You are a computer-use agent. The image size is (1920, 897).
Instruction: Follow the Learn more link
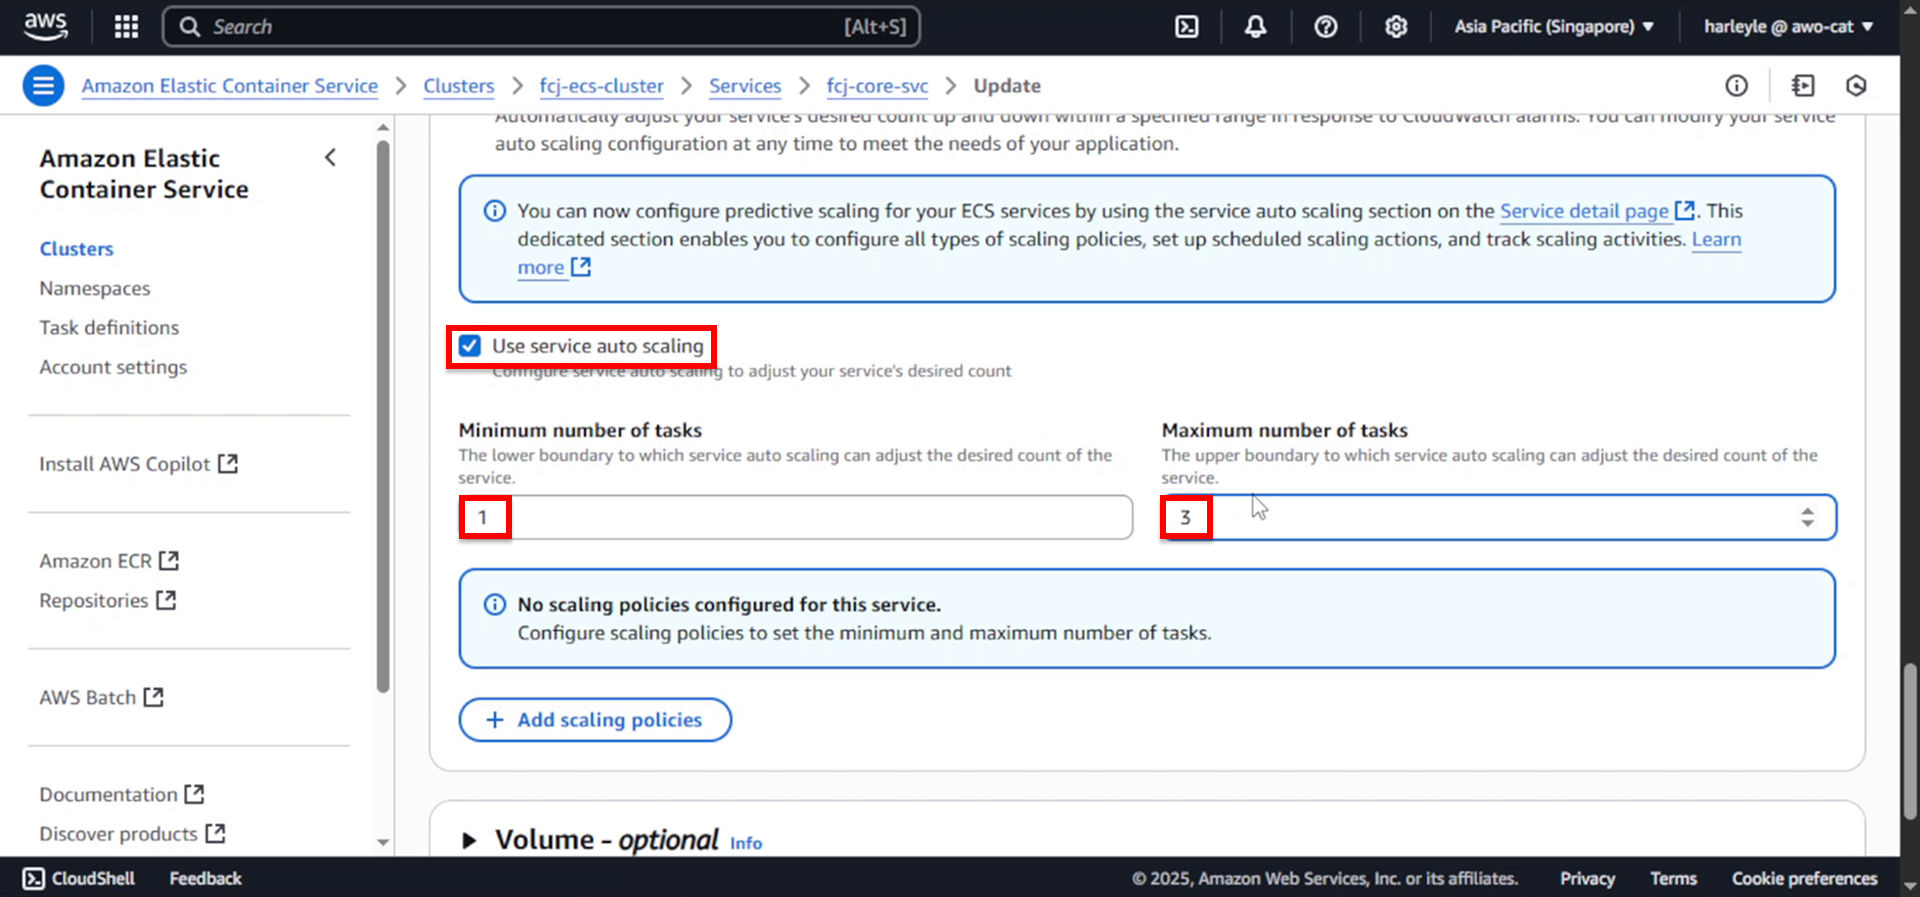click(x=1716, y=239)
